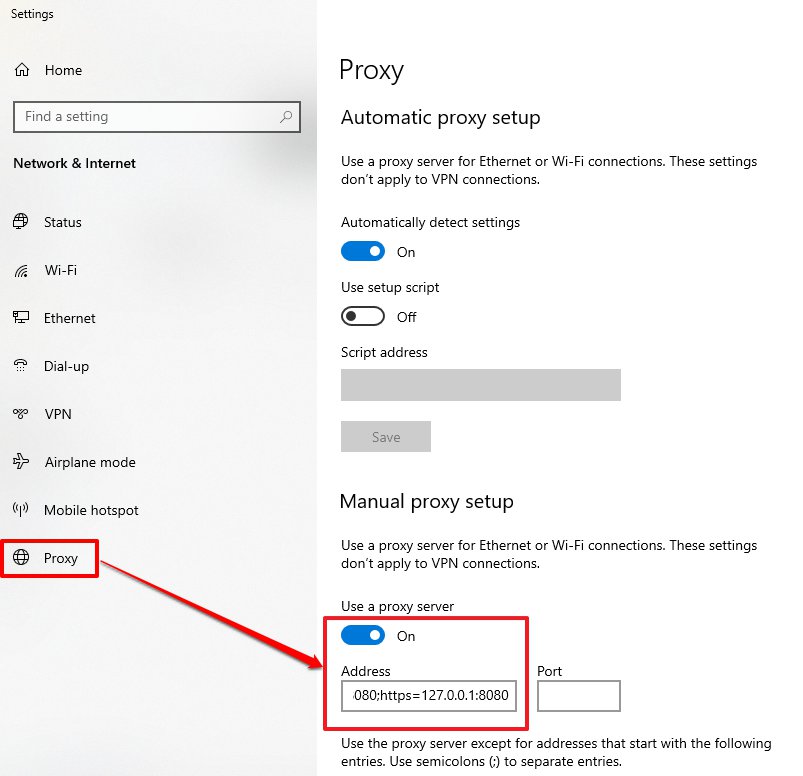
Task: Click the proxy Address text field
Action: click(x=429, y=696)
